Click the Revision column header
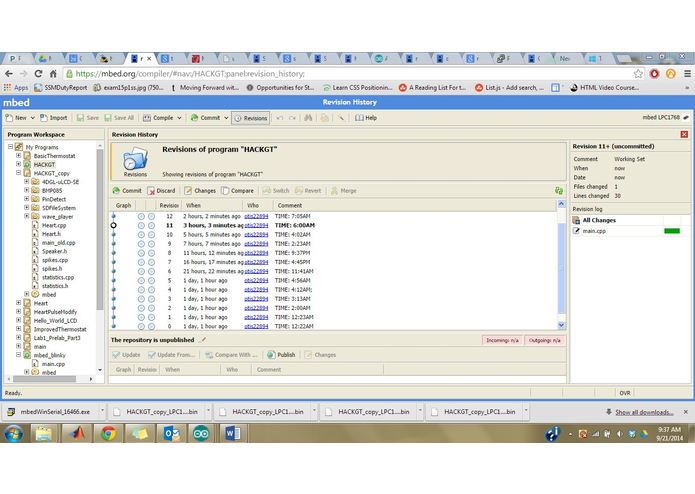Image resolution: width=695 pixels, height=494 pixels. tap(168, 206)
